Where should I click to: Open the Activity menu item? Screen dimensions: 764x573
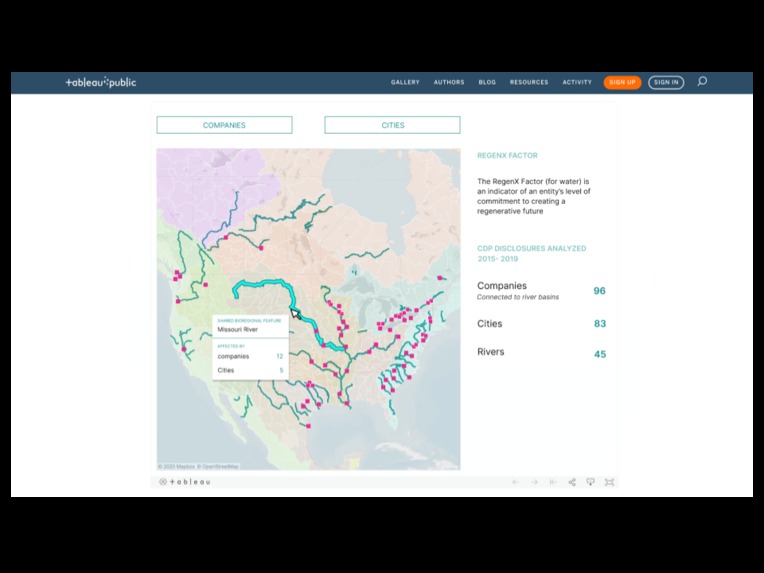[x=577, y=82]
